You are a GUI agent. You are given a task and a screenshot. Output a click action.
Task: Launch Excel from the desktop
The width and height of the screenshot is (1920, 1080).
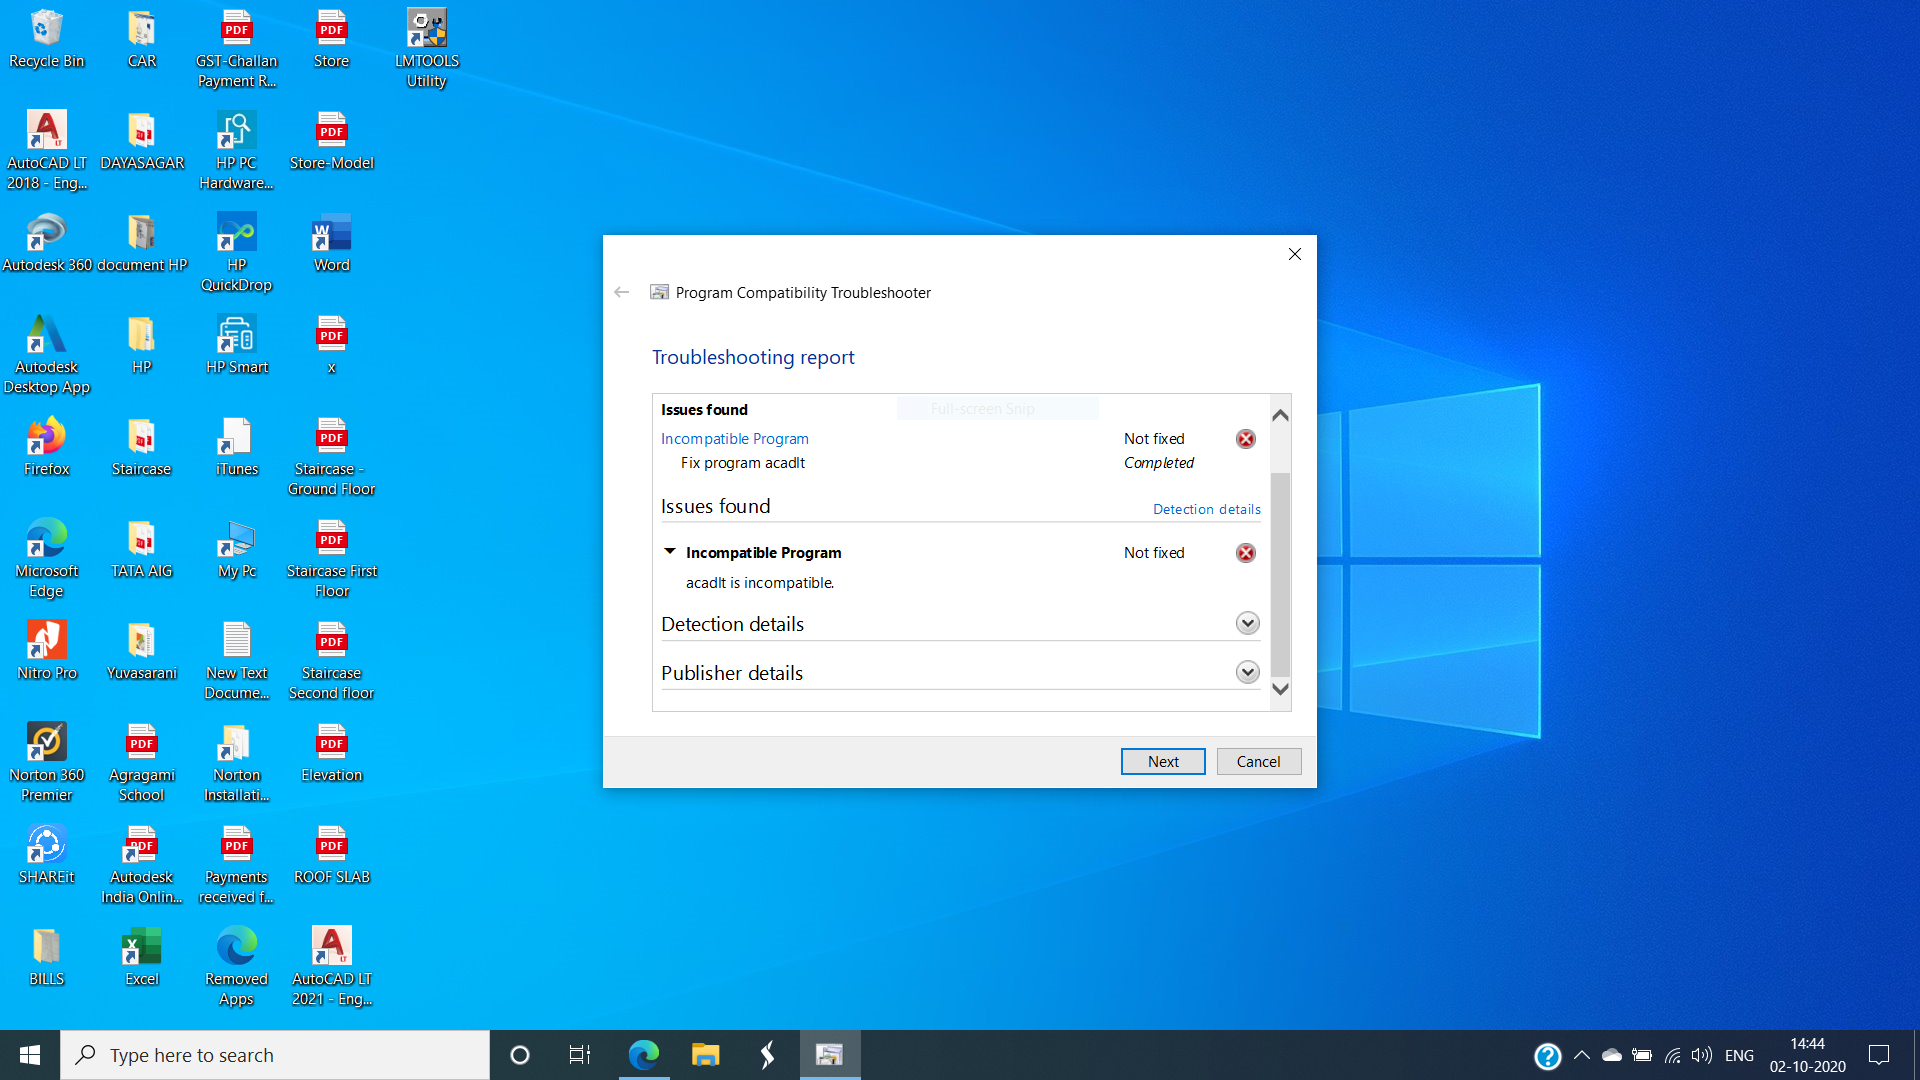pyautogui.click(x=141, y=945)
